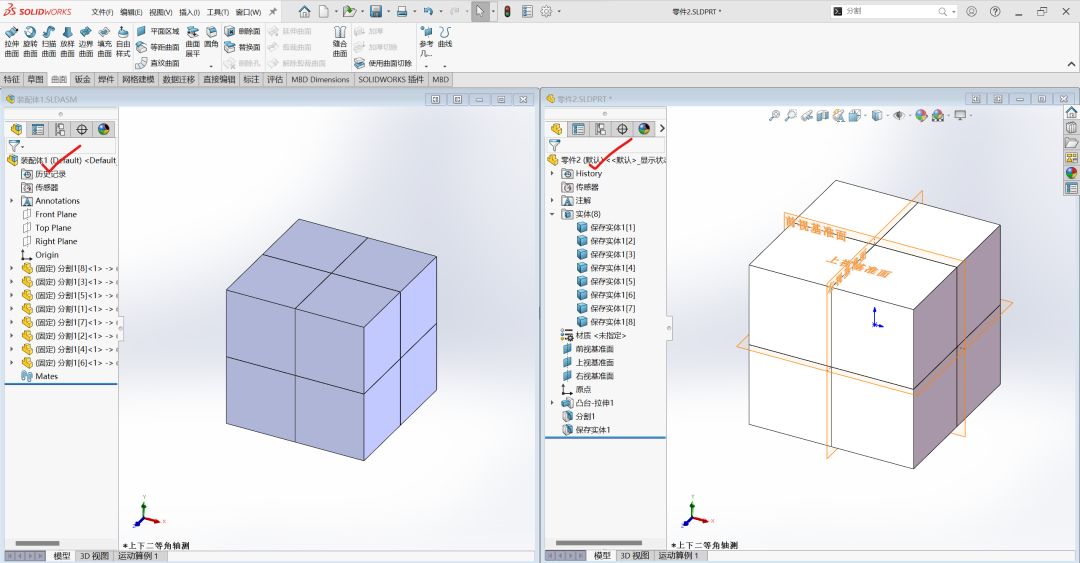Expand the Annotations node in the assembly tree
This screenshot has height=563, width=1080.
(x=12, y=201)
